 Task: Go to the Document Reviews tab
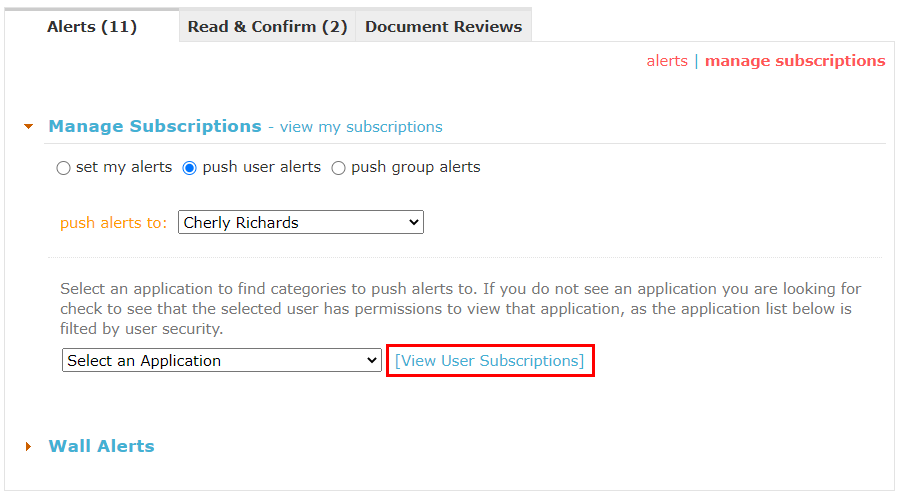pyautogui.click(x=444, y=26)
